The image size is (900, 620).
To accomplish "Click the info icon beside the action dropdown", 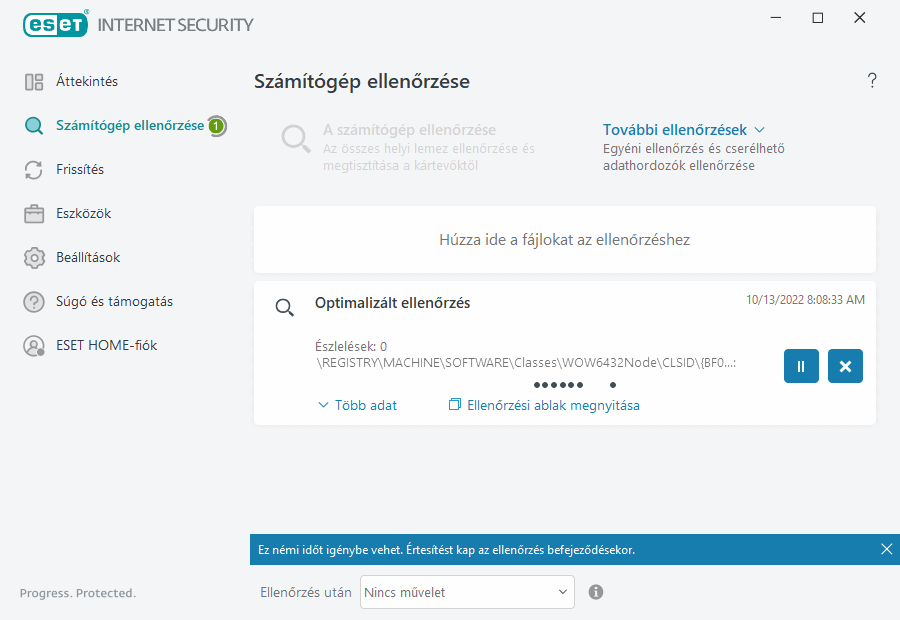I will [595, 592].
